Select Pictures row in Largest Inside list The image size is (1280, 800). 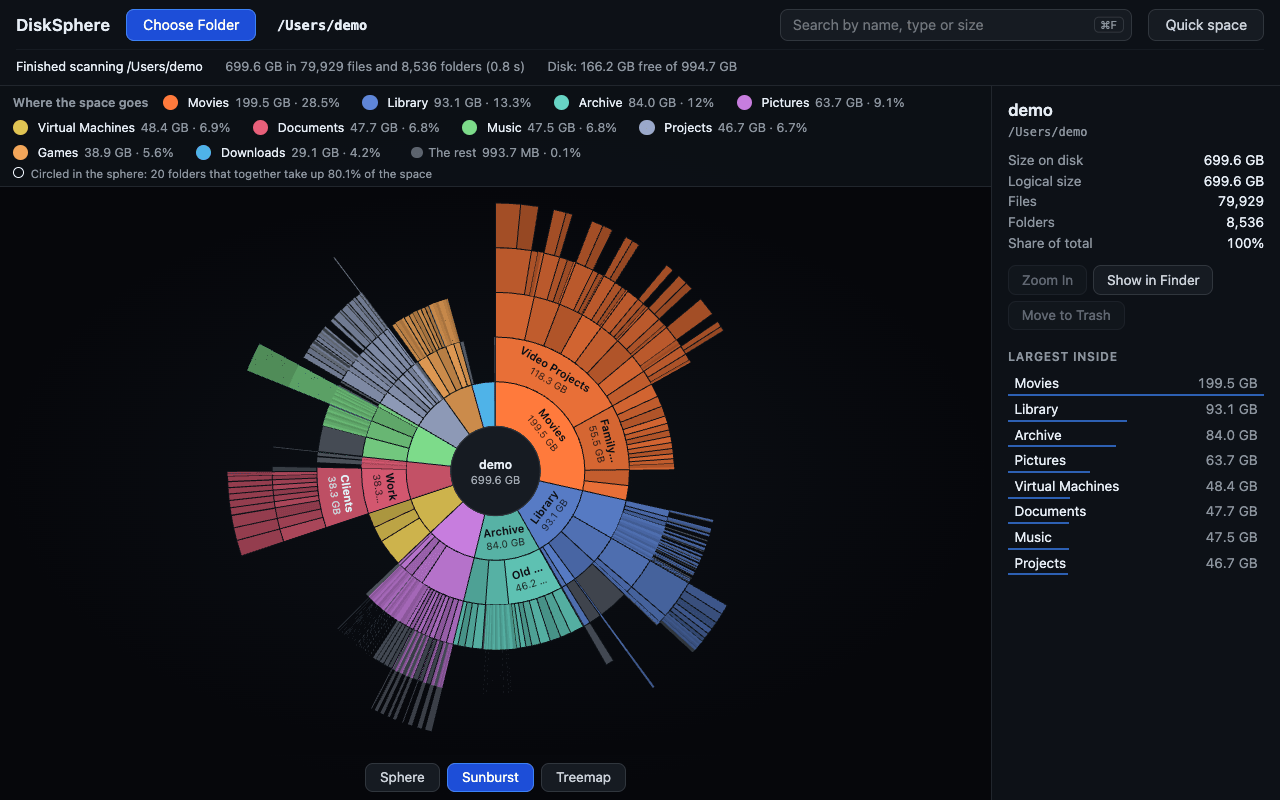pyautogui.click(x=1136, y=460)
